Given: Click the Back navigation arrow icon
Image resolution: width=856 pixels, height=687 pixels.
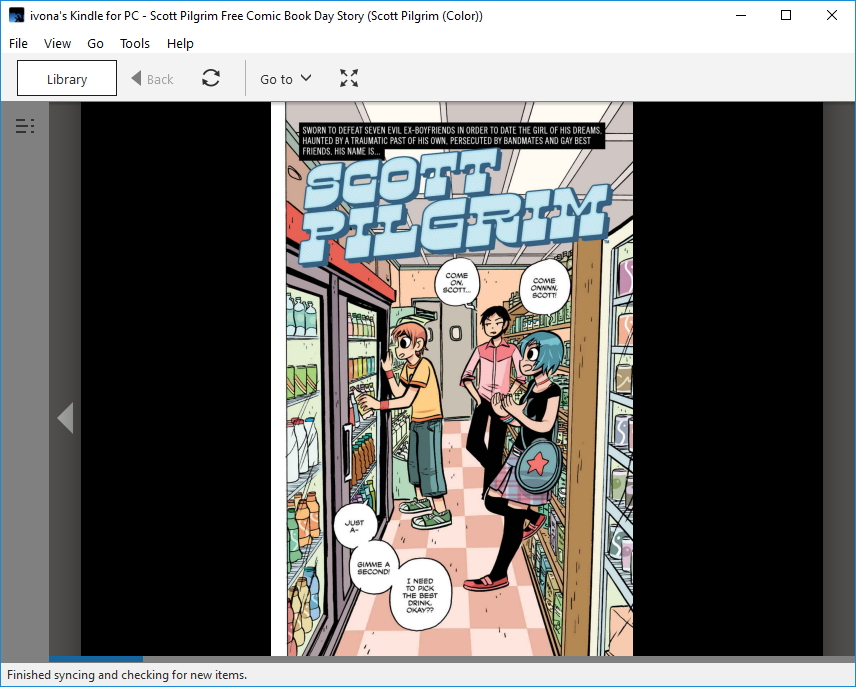Looking at the screenshot, I should [135, 78].
